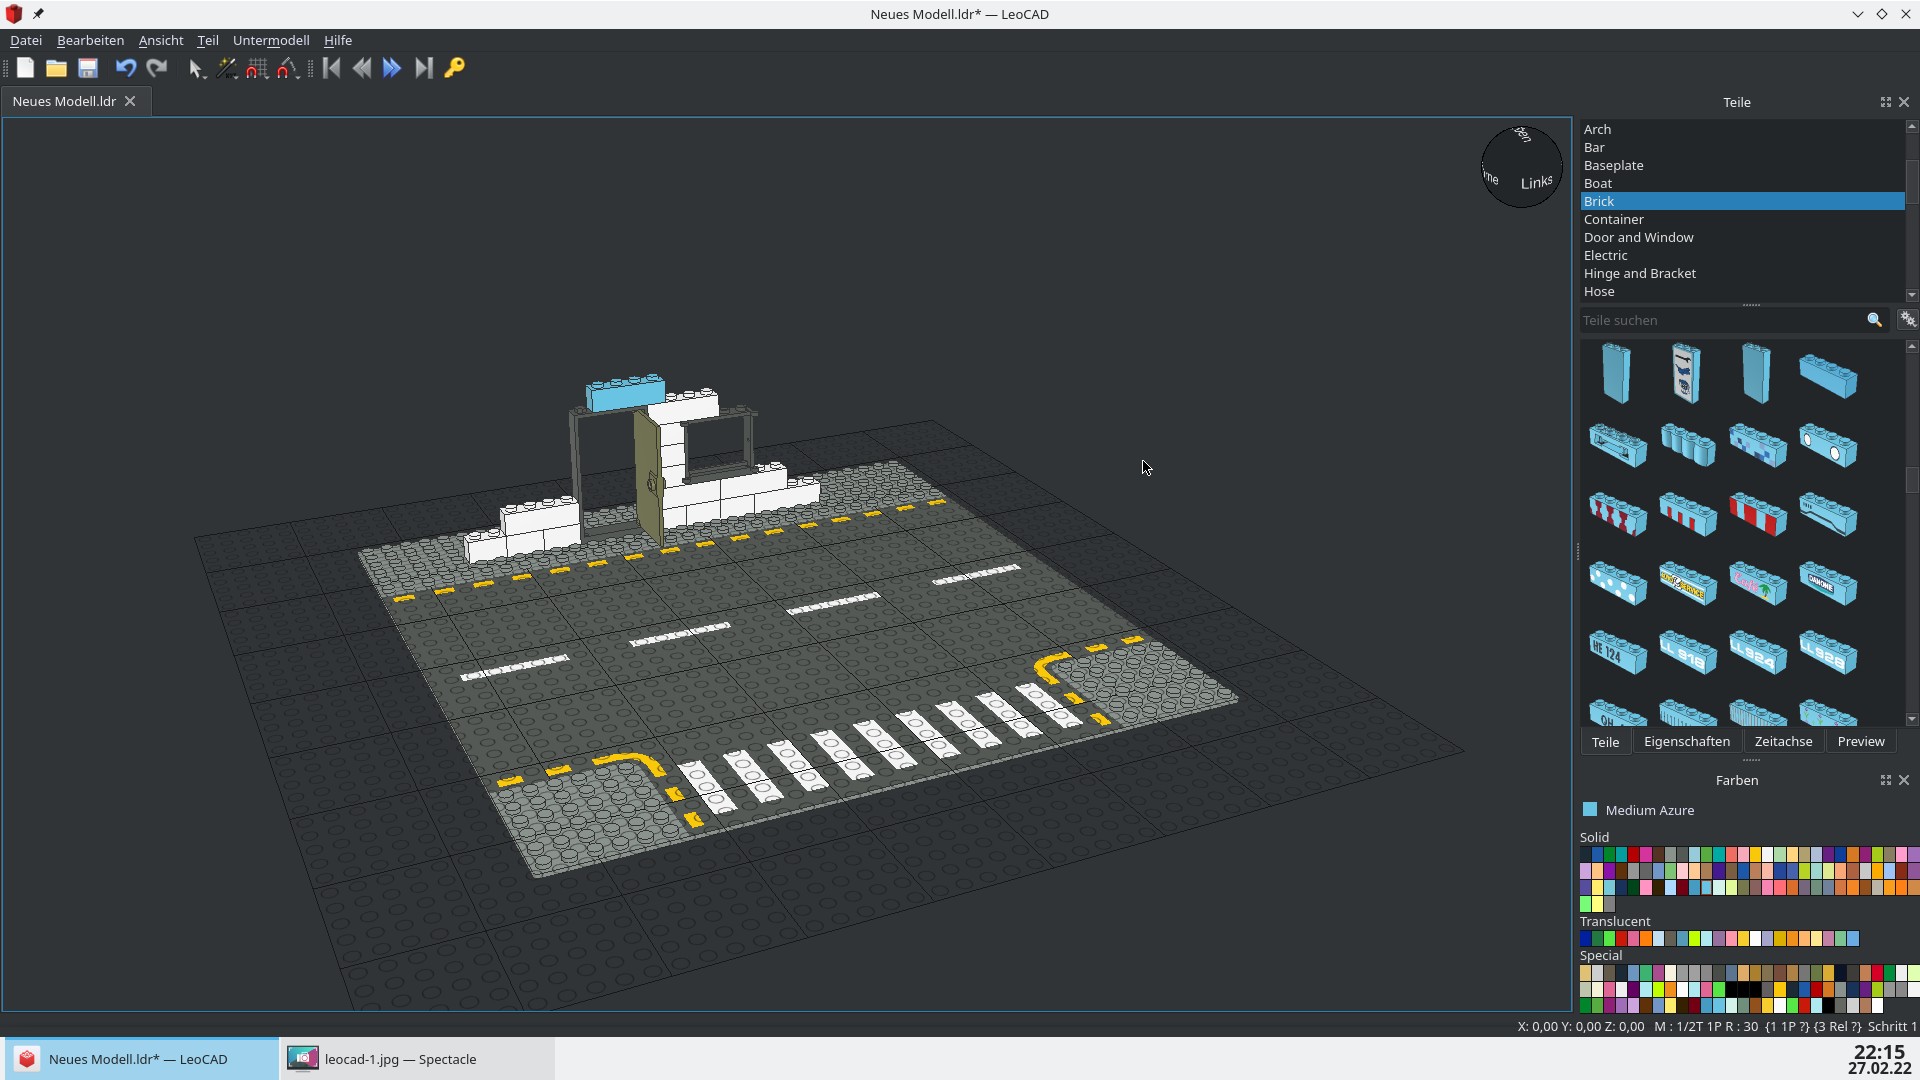Undo the last action

[x=125, y=68]
